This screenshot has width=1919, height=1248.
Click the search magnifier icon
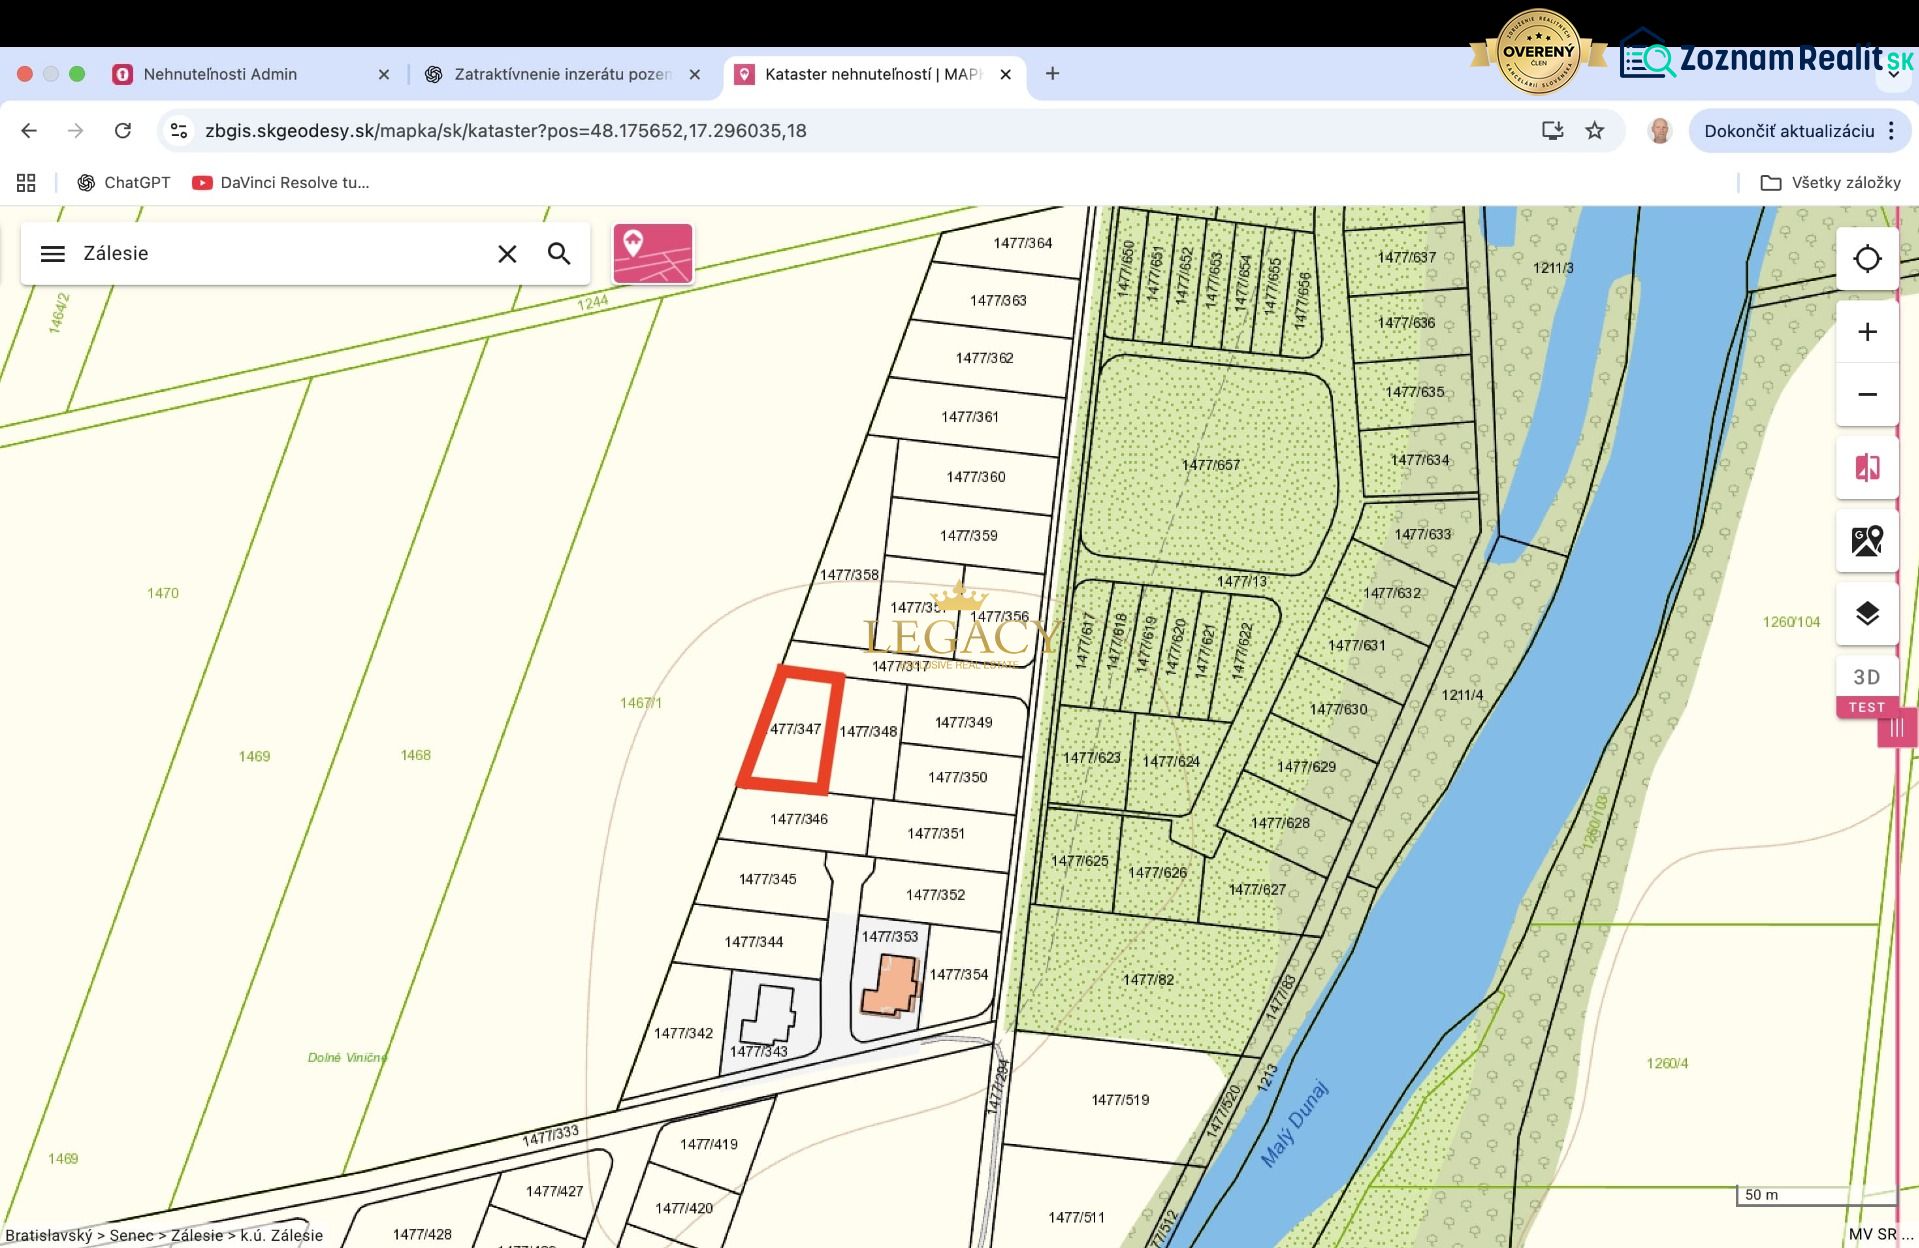559,254
